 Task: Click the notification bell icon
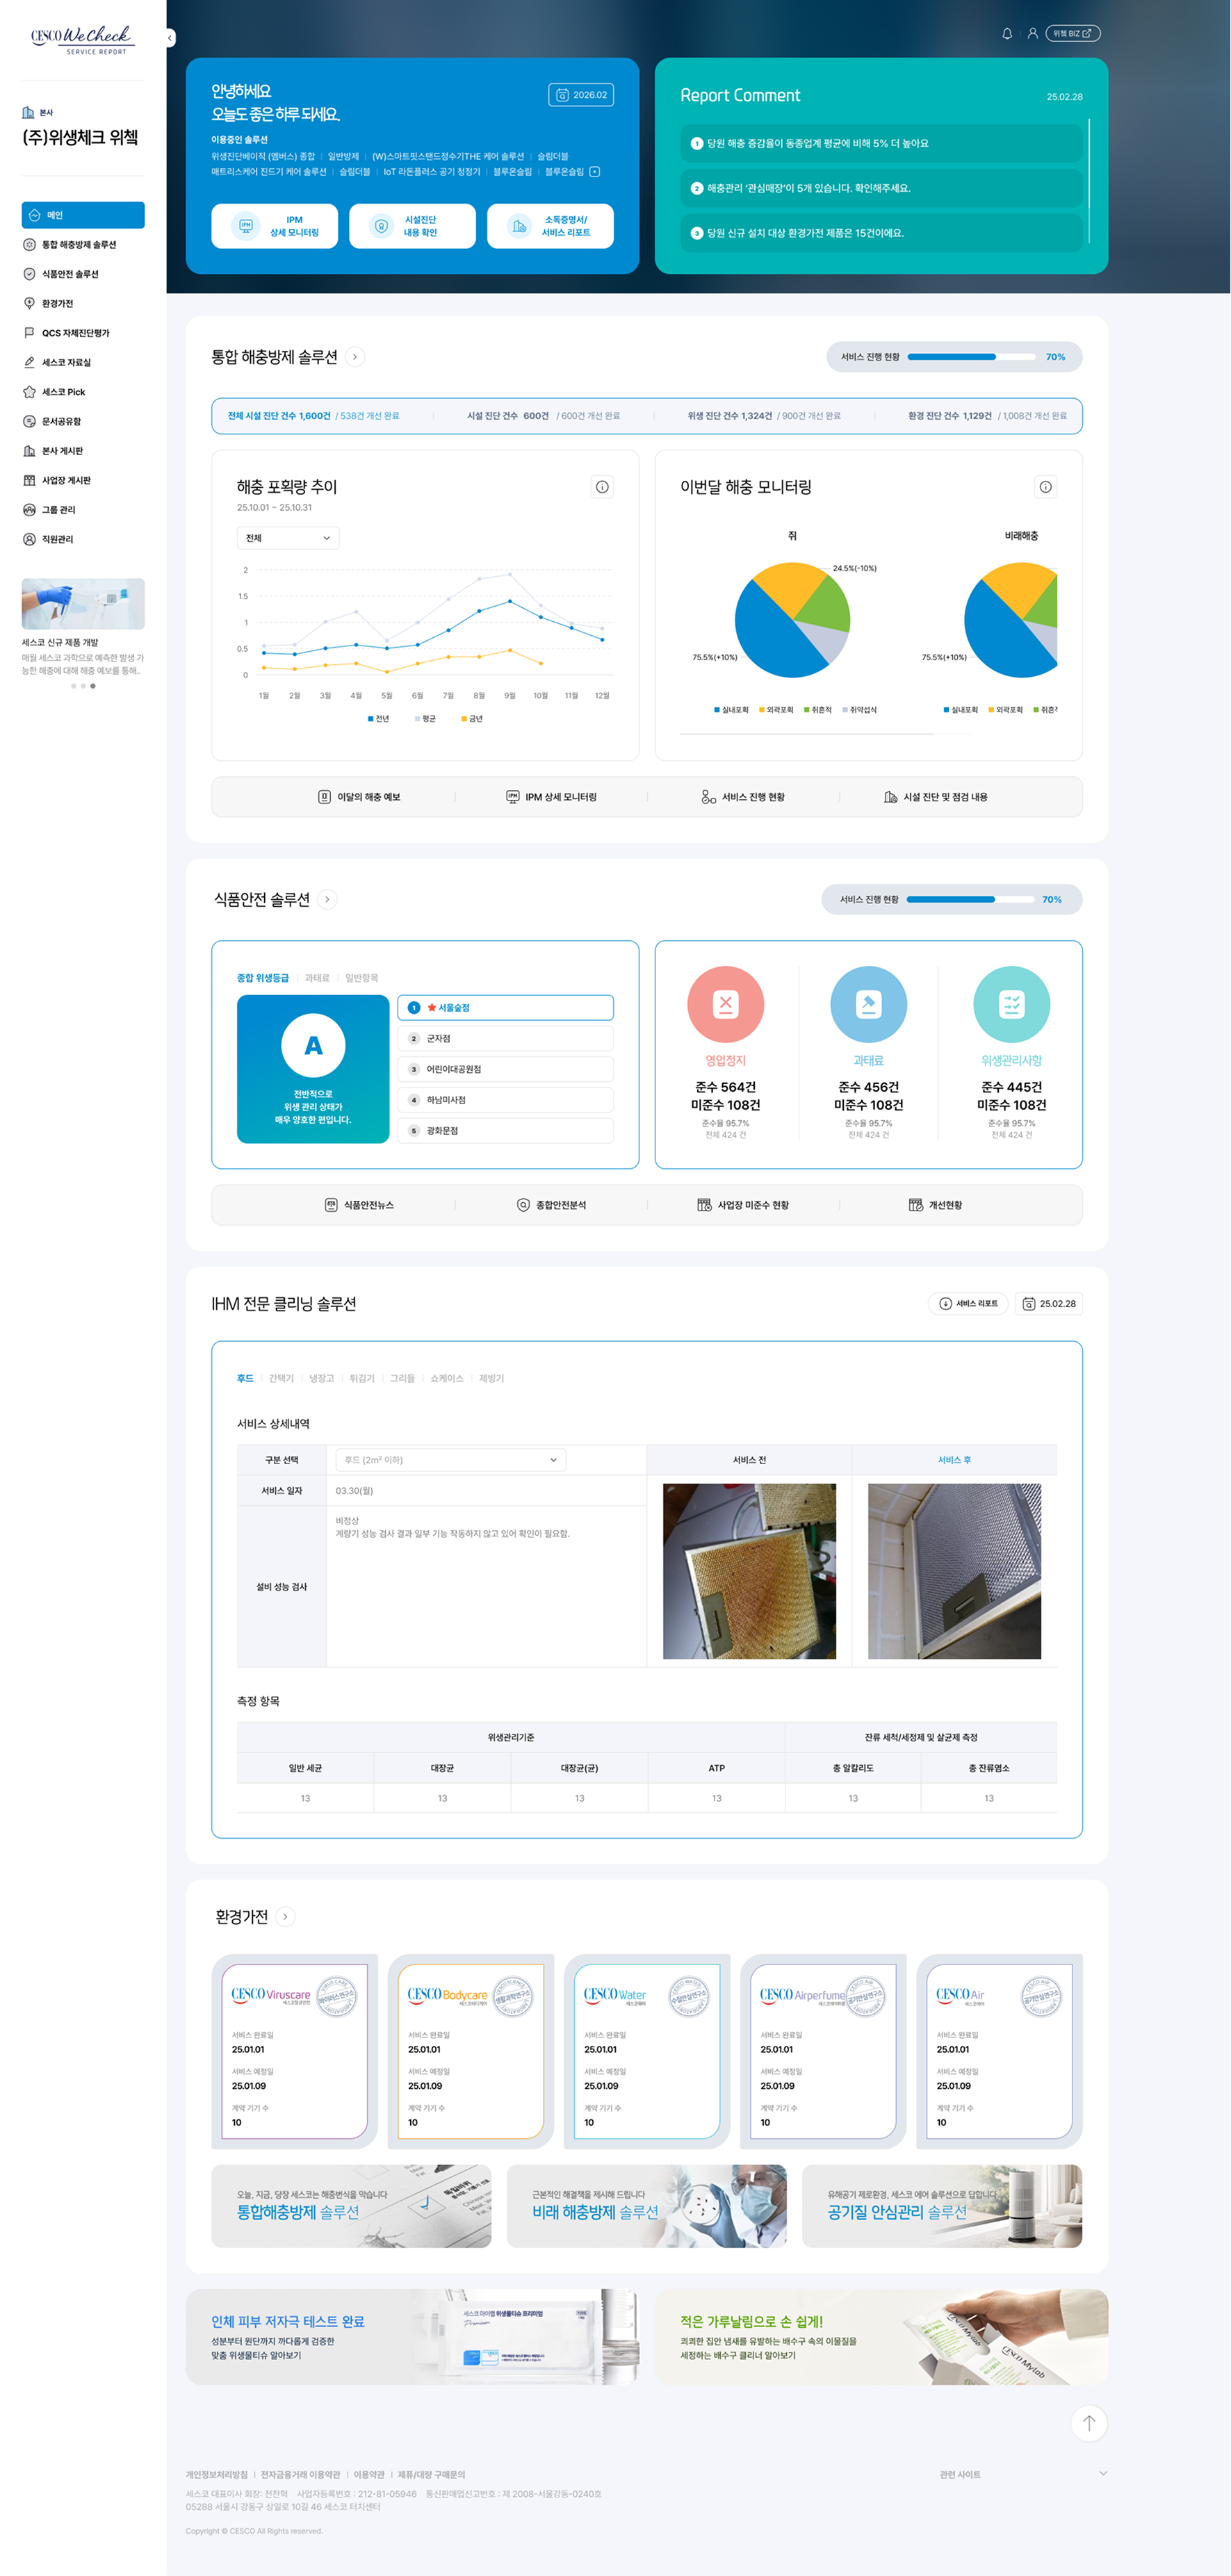click(x=1006, y=34)
